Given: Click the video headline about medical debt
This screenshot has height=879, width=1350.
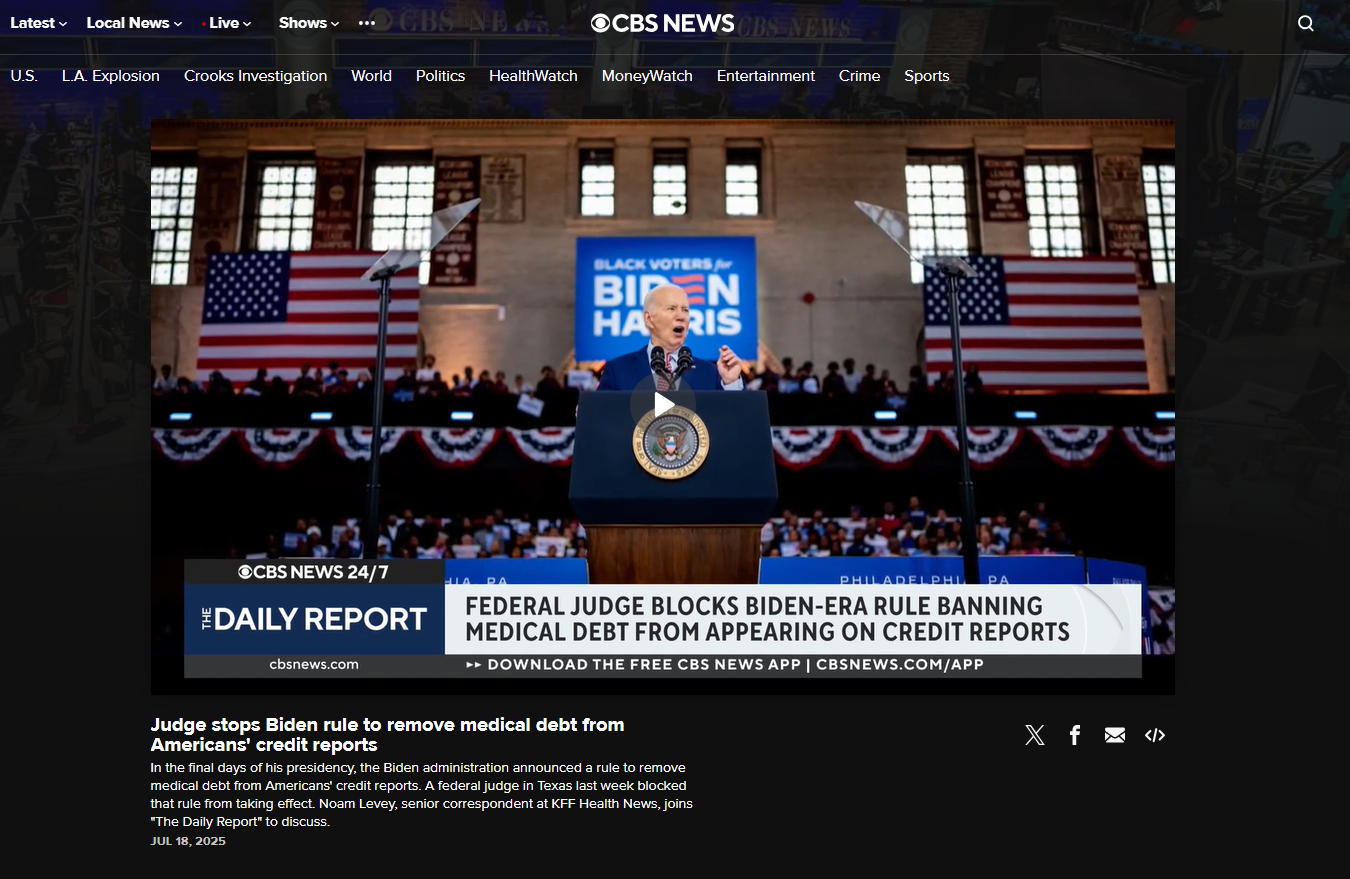Looking at the screenshot, I should (387, 735).
